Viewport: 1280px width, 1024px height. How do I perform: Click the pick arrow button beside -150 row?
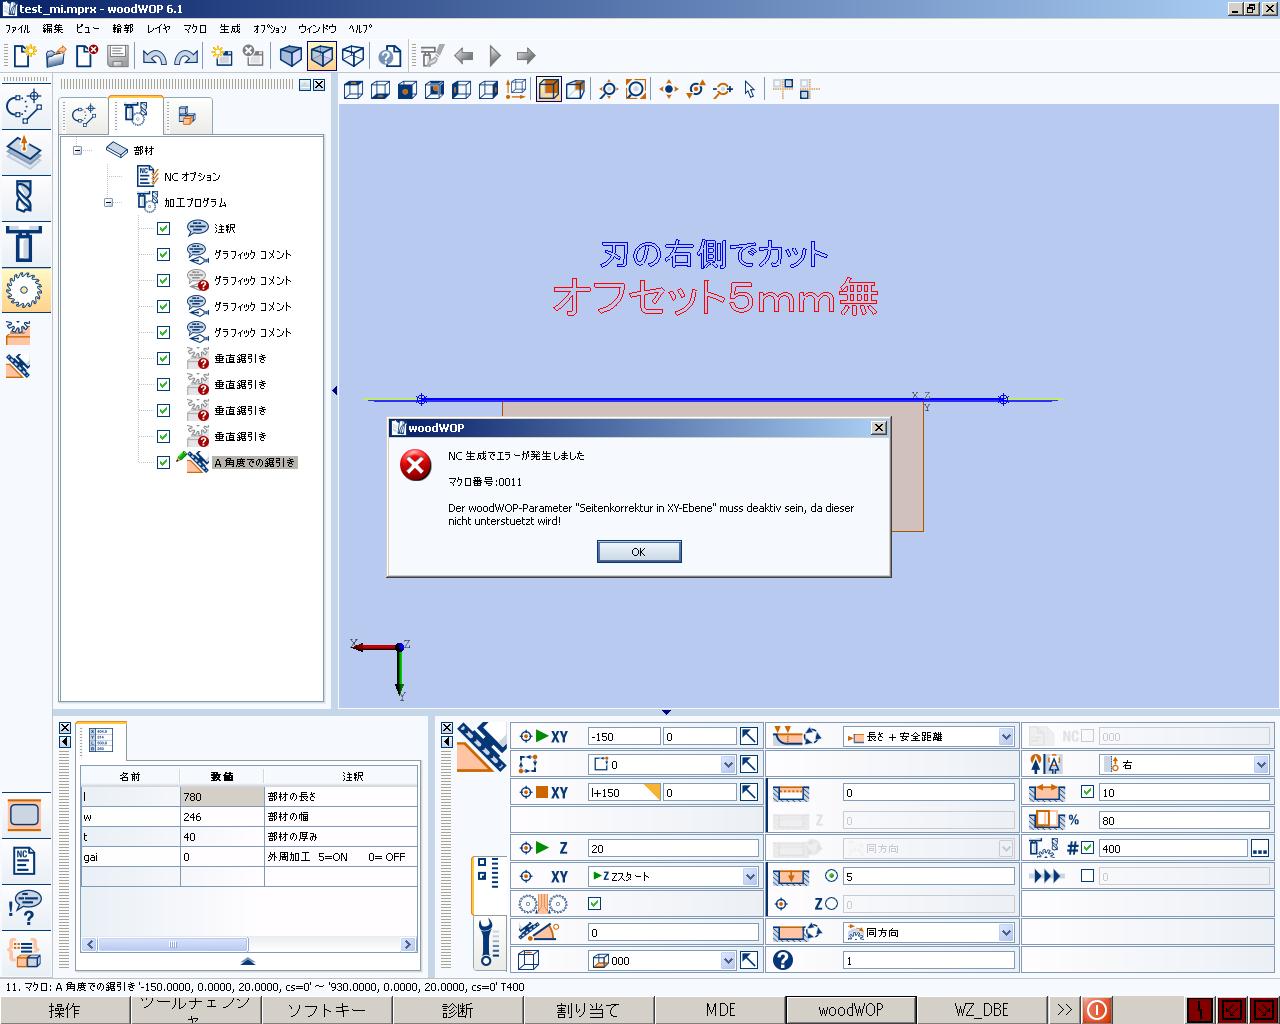[x=749, y=736]
